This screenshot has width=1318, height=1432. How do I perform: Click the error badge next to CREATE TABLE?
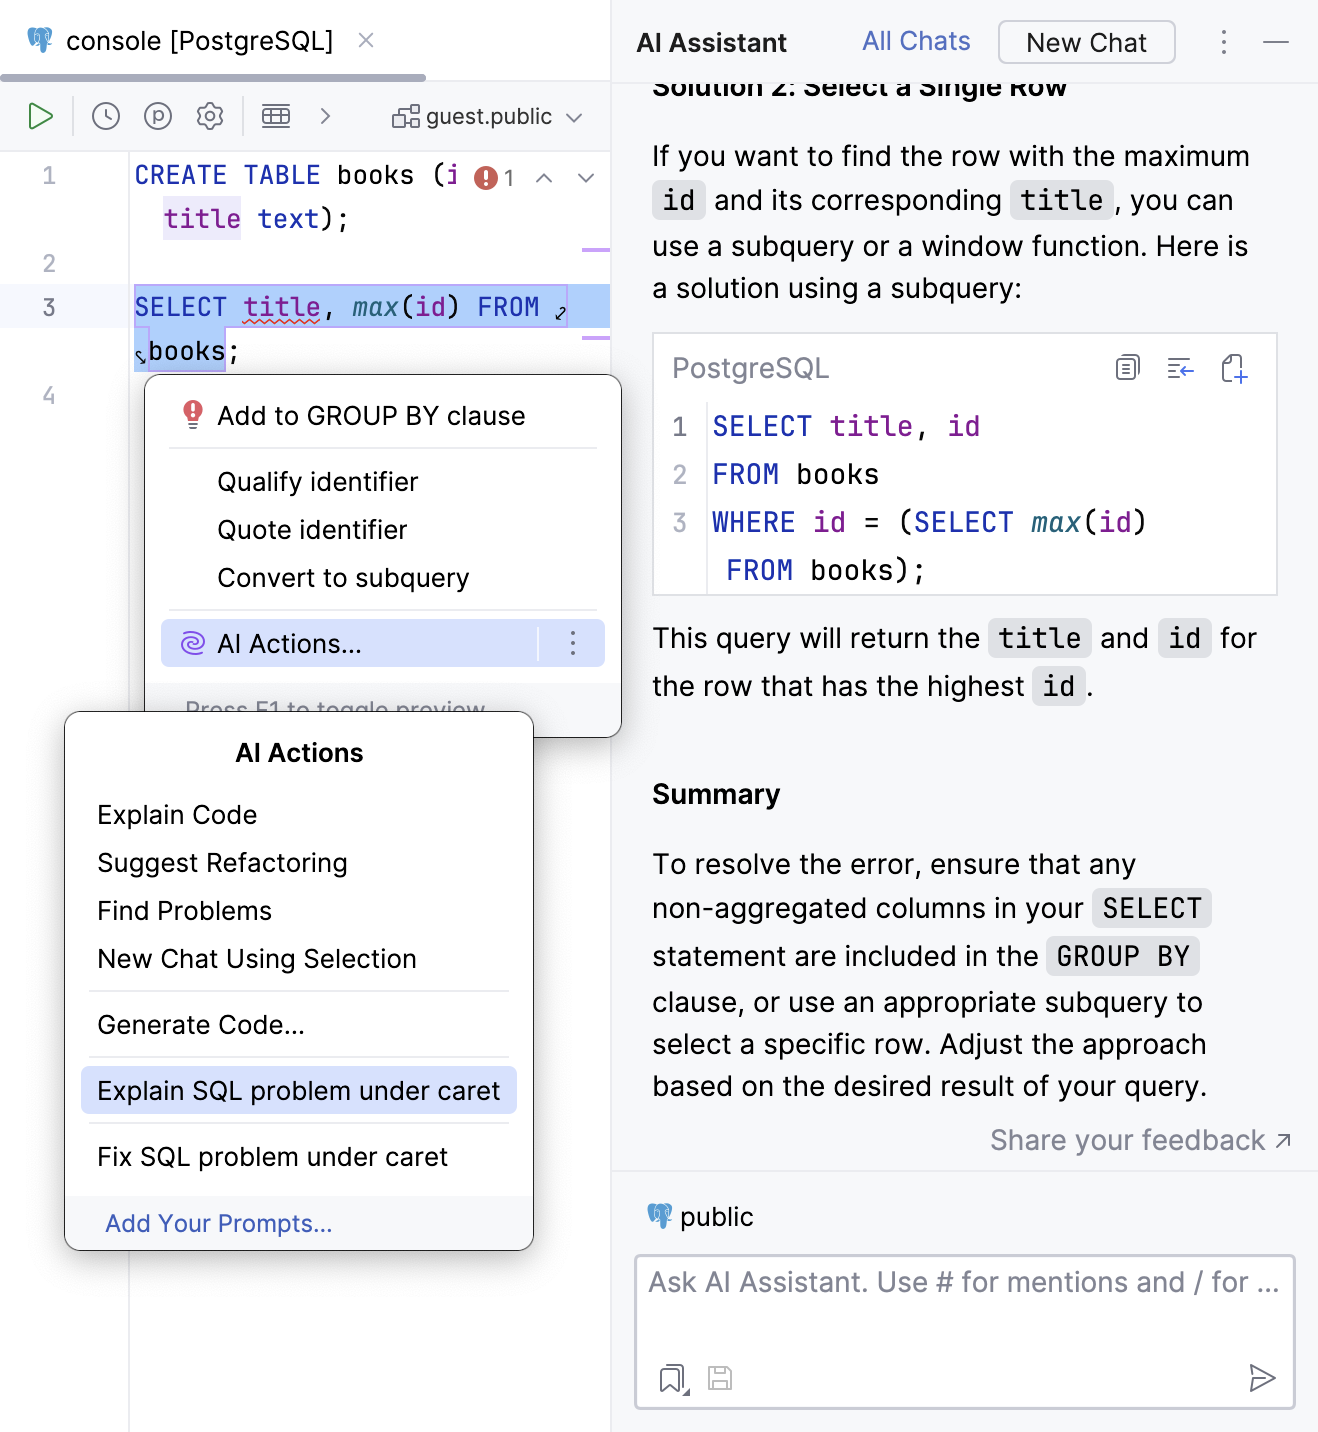[x=486, y=176]
